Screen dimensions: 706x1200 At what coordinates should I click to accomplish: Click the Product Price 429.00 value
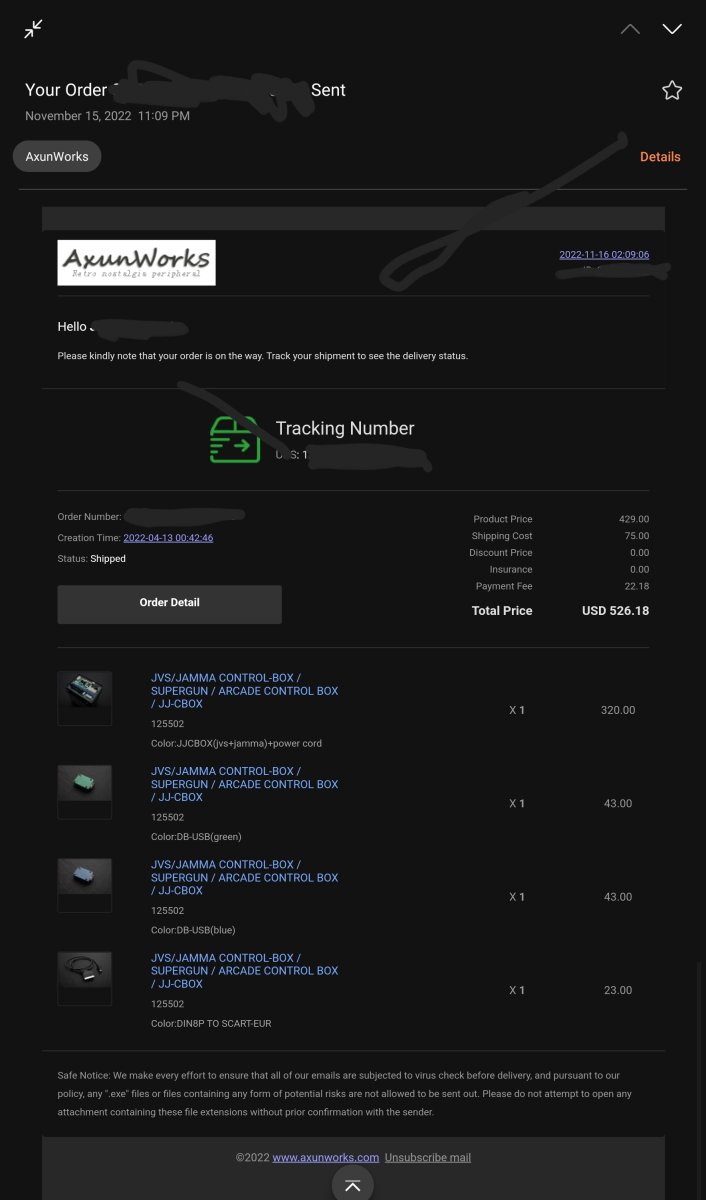coord(634,519)
